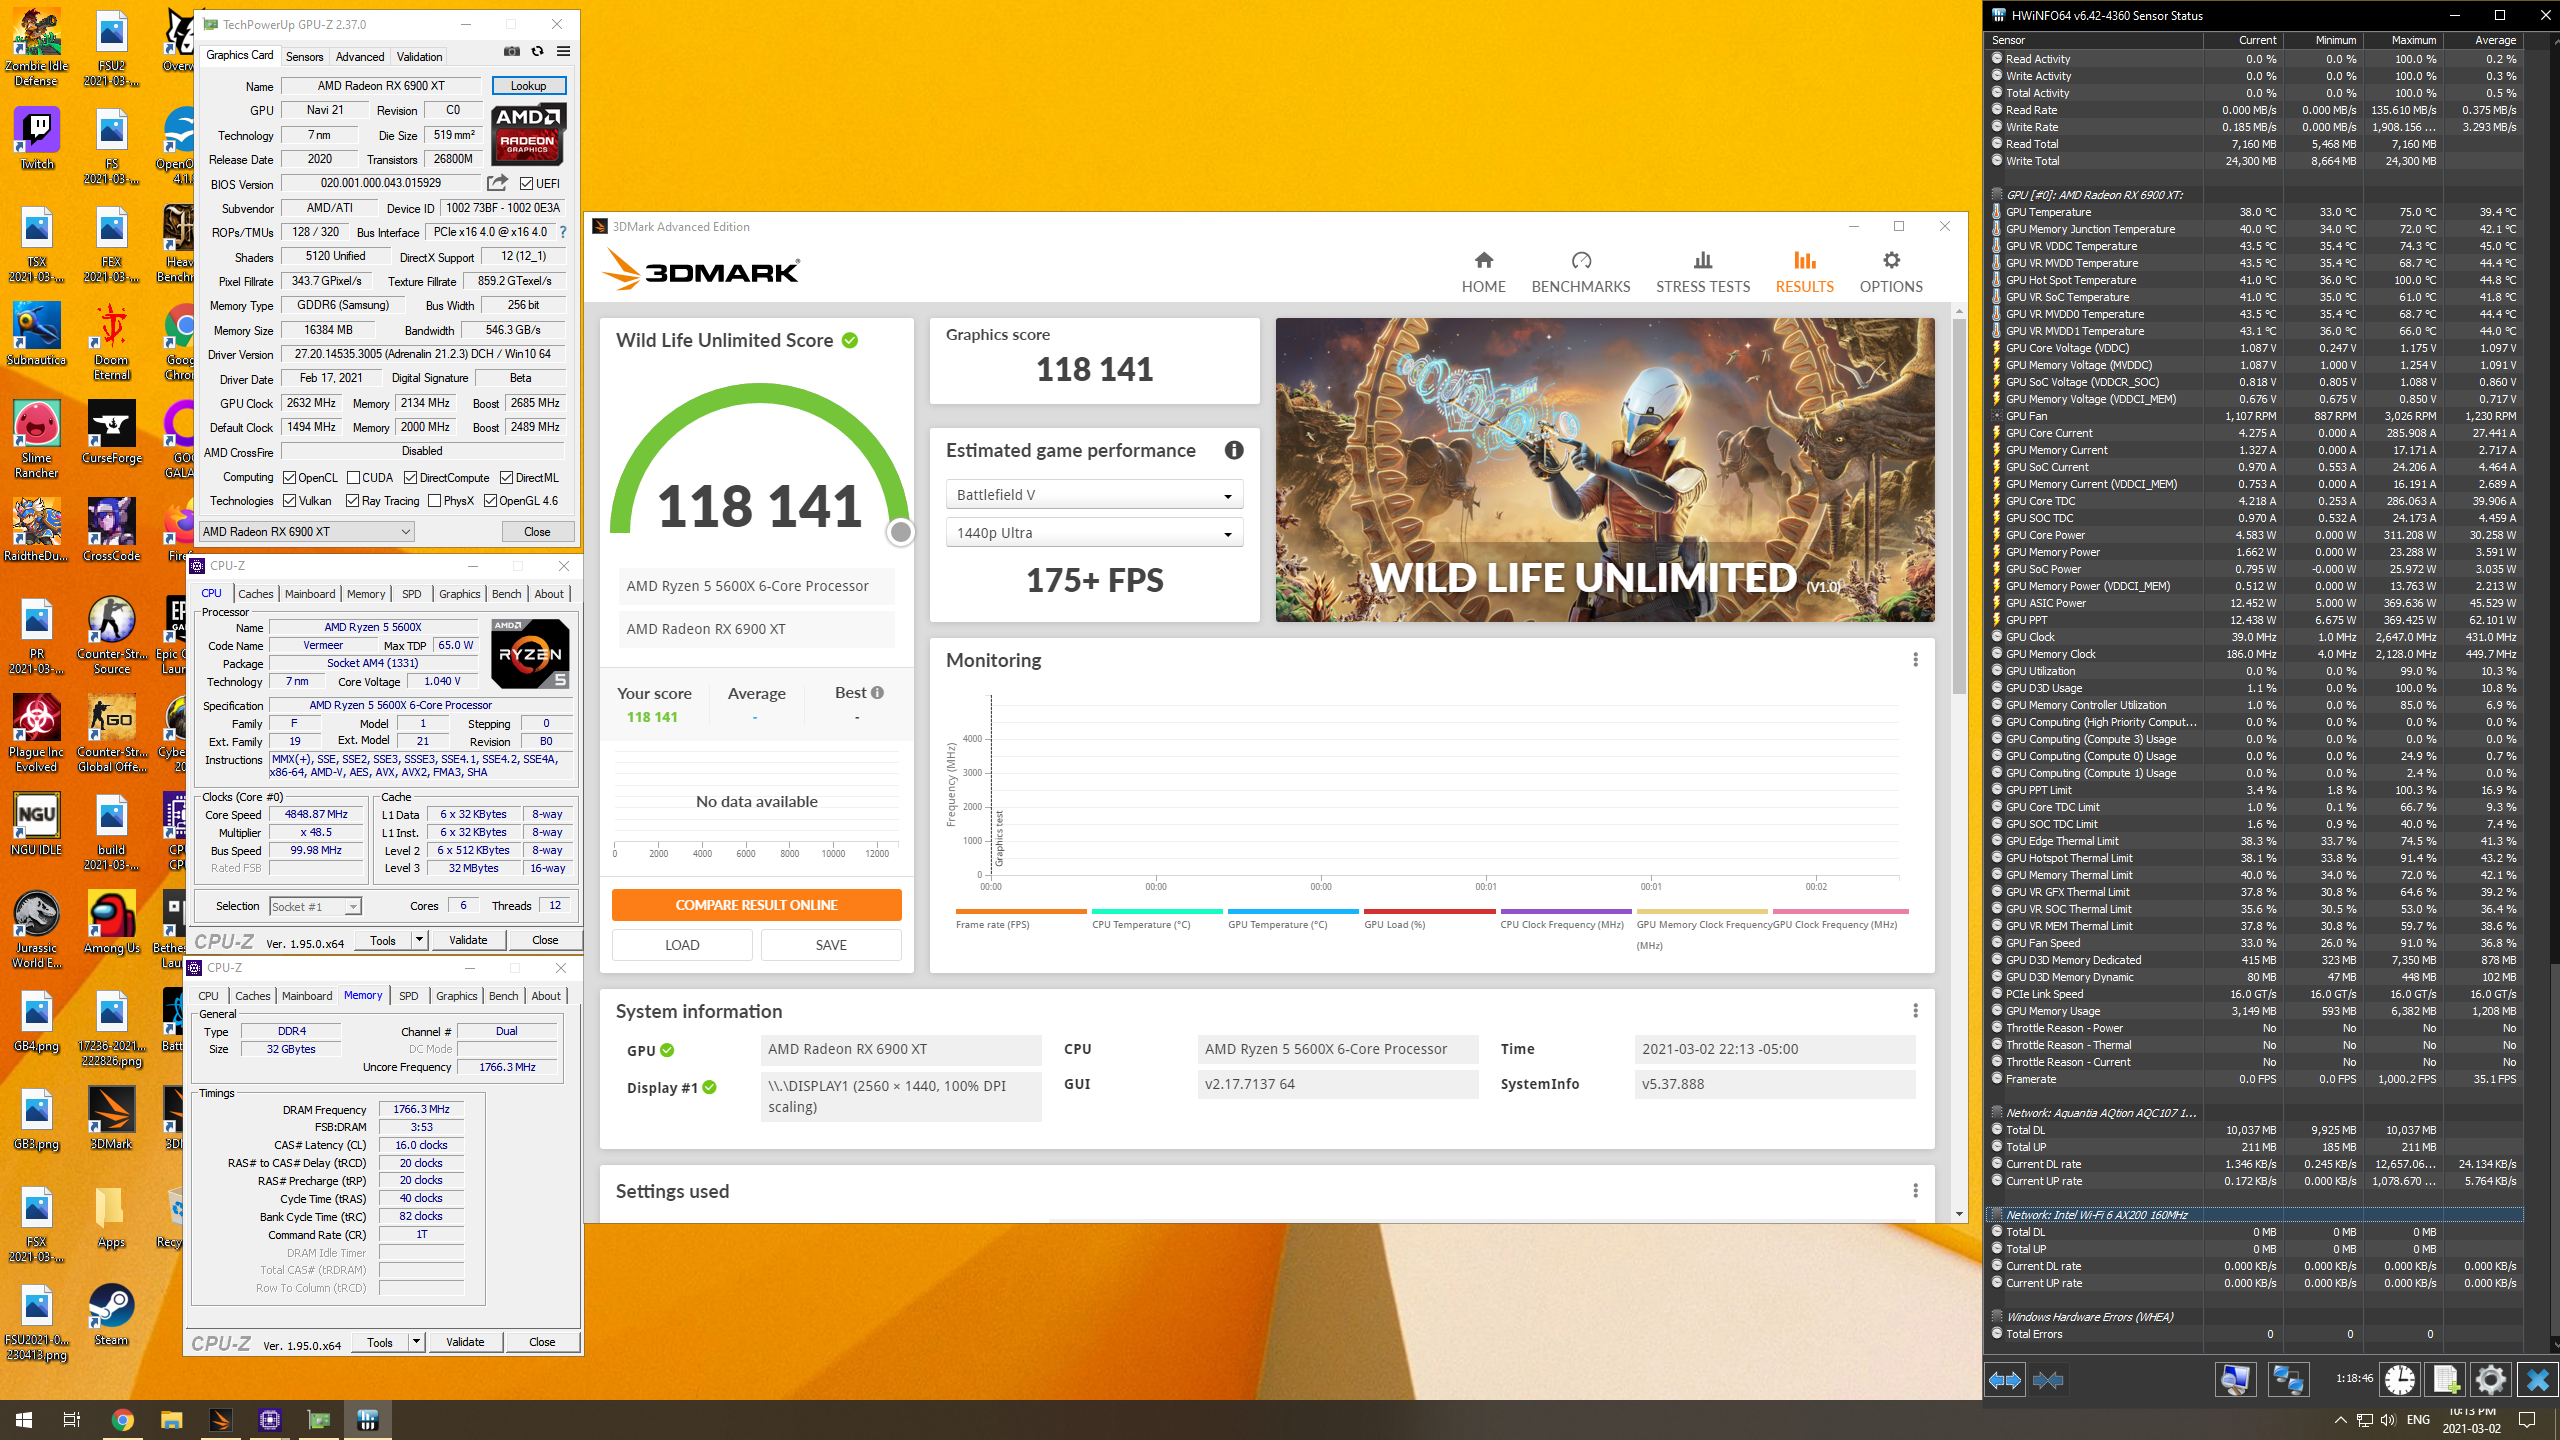The width and height of the screenshot is (2560, 1440).
Task: Toggle the DirectCompute checkbox
Action: point(410,478)
